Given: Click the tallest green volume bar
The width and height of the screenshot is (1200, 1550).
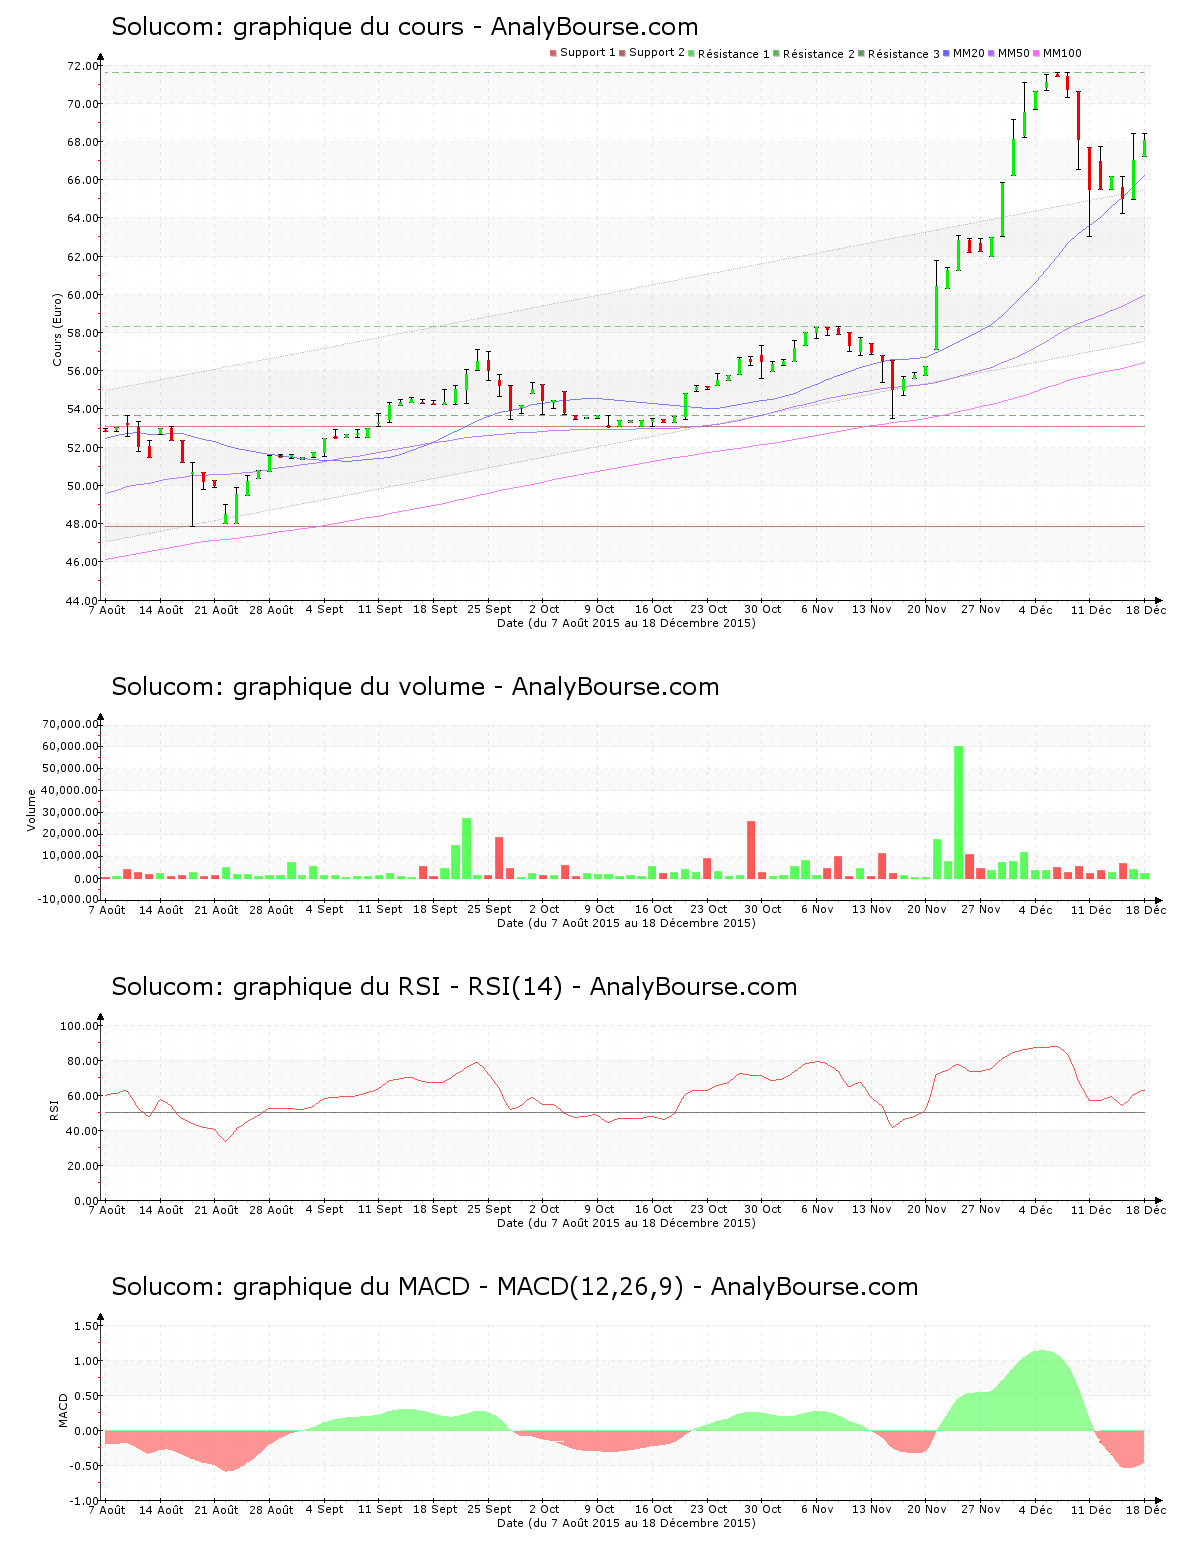Looking at the screenshot, I should click(958, 812).
